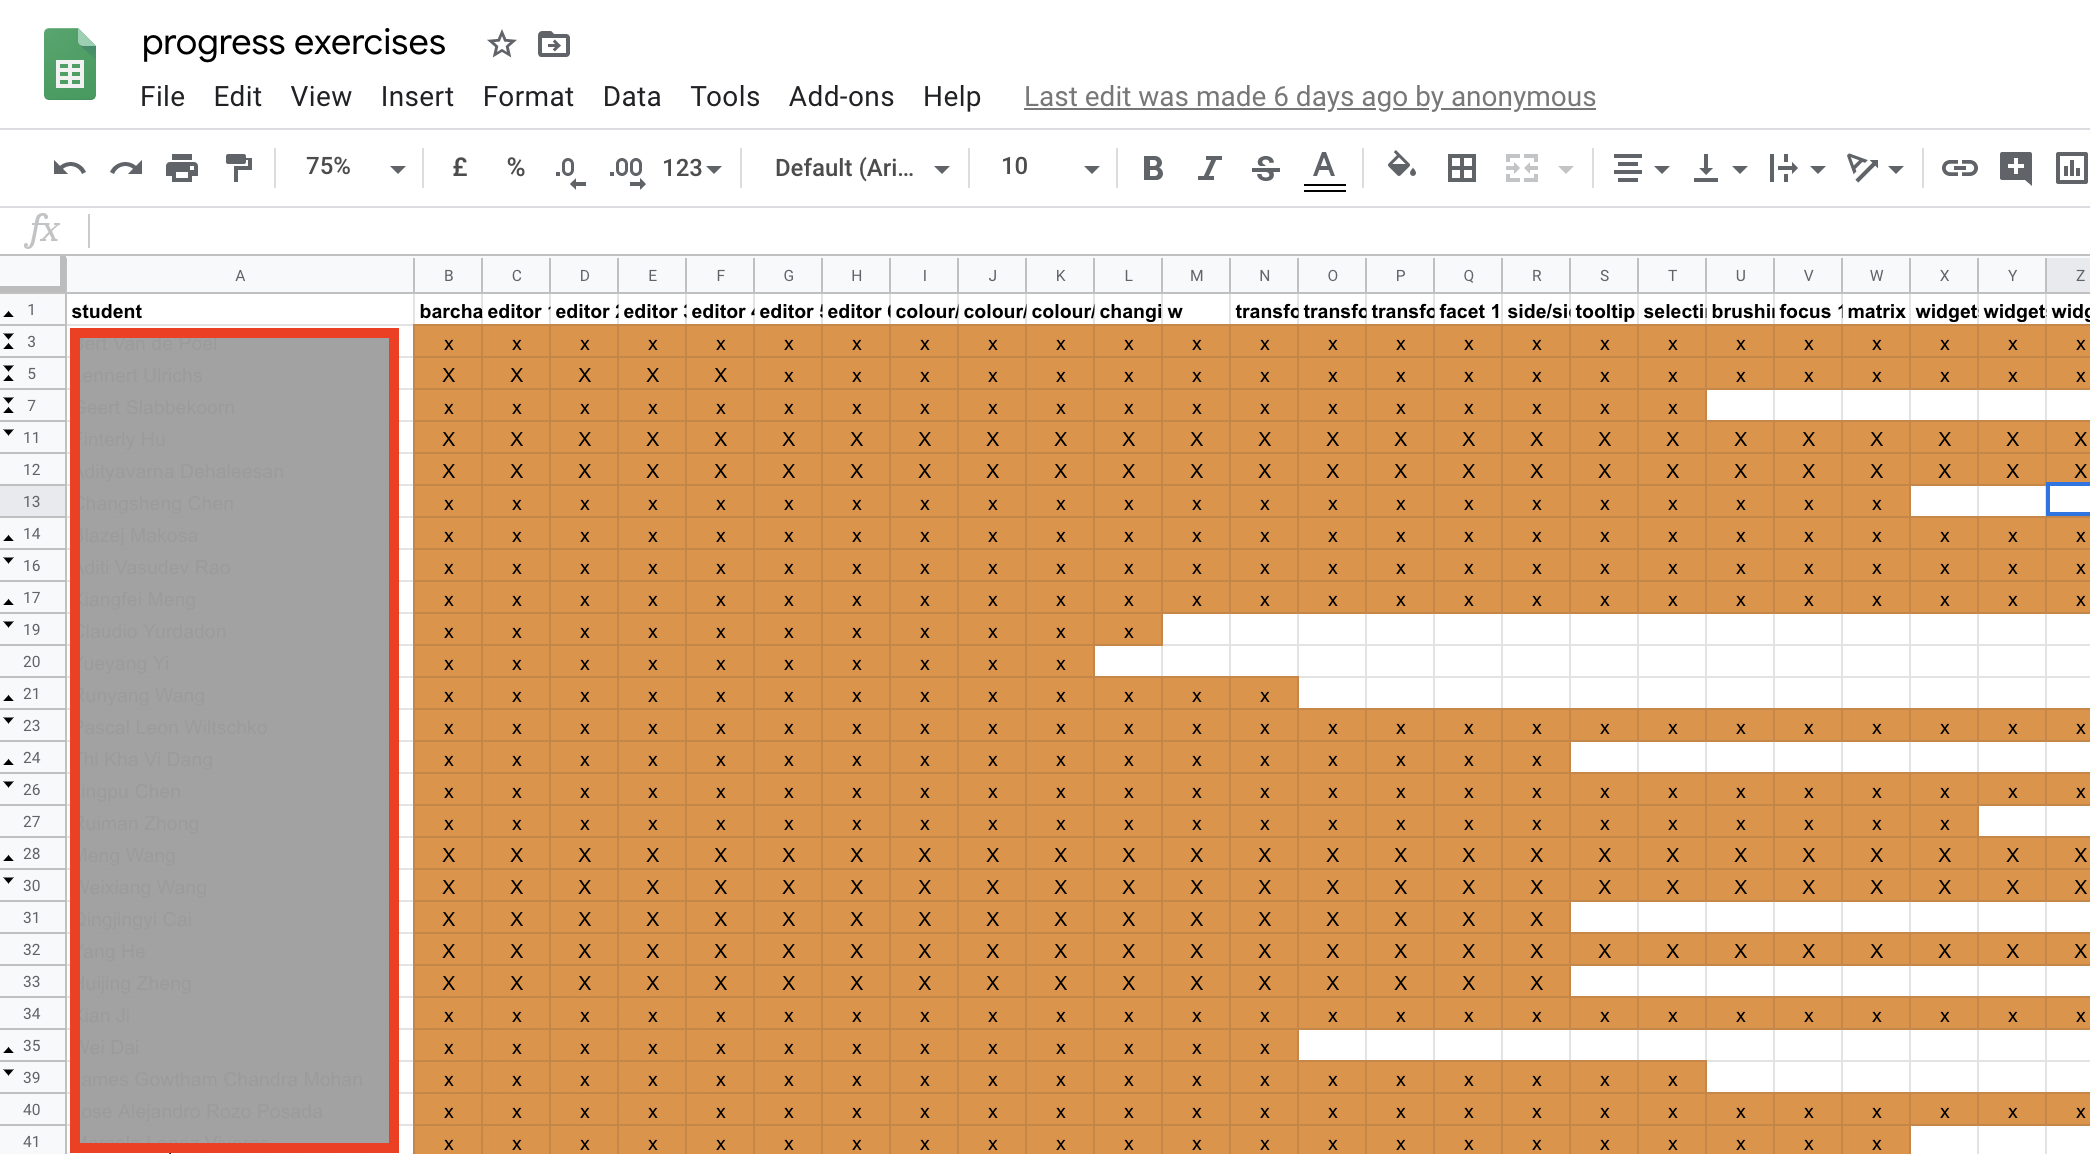Increase decimal places

pos(627,169)
